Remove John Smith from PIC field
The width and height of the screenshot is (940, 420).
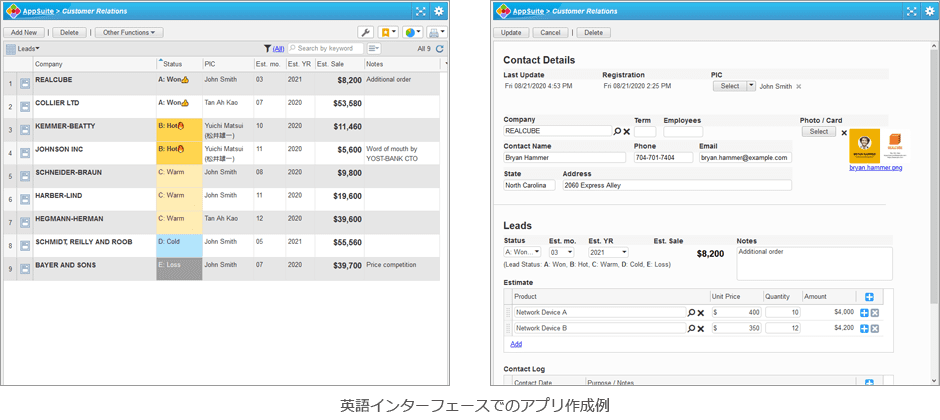tap(798, 87)
